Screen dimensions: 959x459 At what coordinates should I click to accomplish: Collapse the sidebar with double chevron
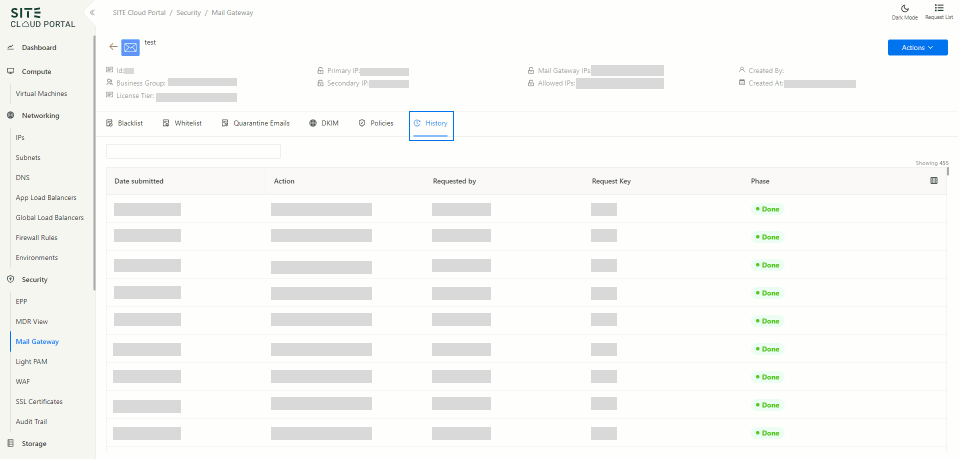click(92, 12)
